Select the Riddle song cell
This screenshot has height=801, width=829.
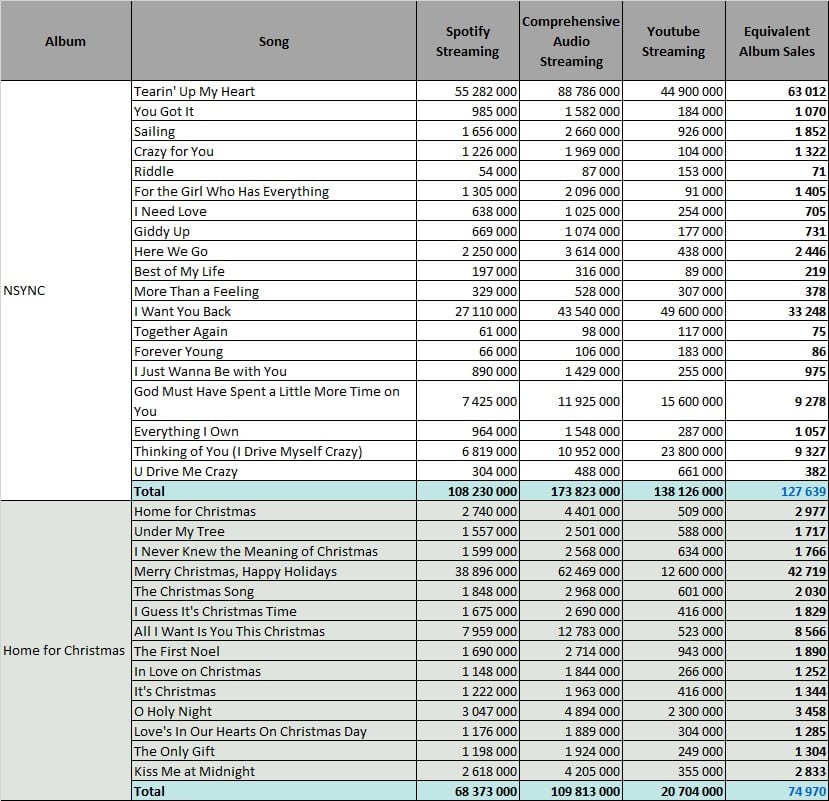click(274, 171)
